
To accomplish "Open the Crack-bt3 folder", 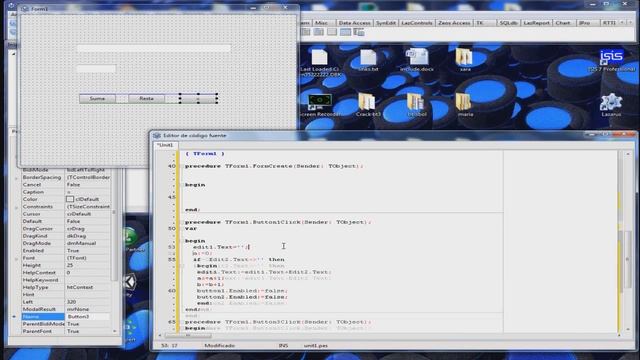I will tap(368, 105).
